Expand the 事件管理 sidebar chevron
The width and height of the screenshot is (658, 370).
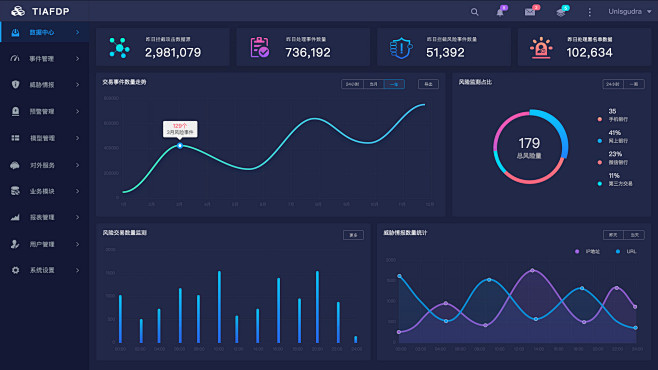pos(78,59)
